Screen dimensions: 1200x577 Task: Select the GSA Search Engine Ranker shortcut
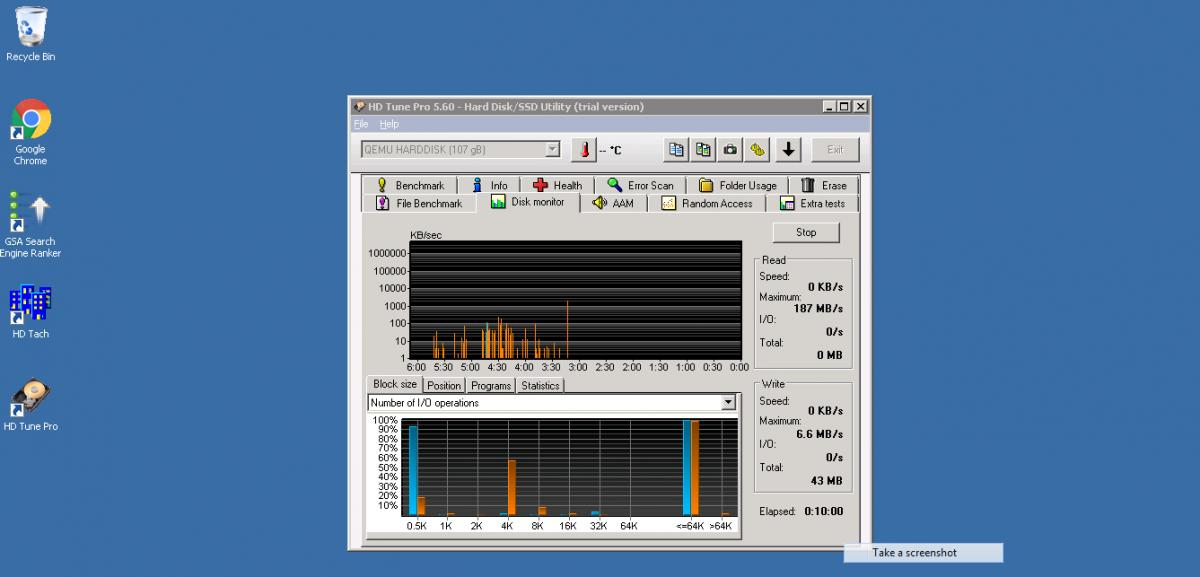(30, 225)
